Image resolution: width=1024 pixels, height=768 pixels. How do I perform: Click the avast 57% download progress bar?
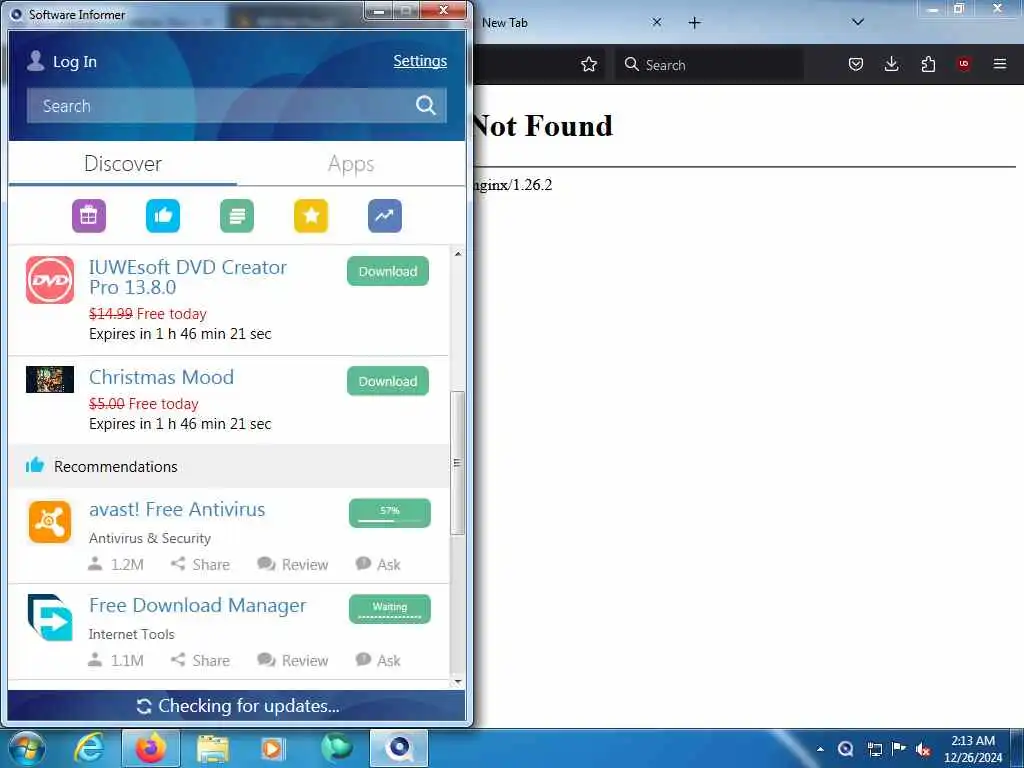point(390,513)
